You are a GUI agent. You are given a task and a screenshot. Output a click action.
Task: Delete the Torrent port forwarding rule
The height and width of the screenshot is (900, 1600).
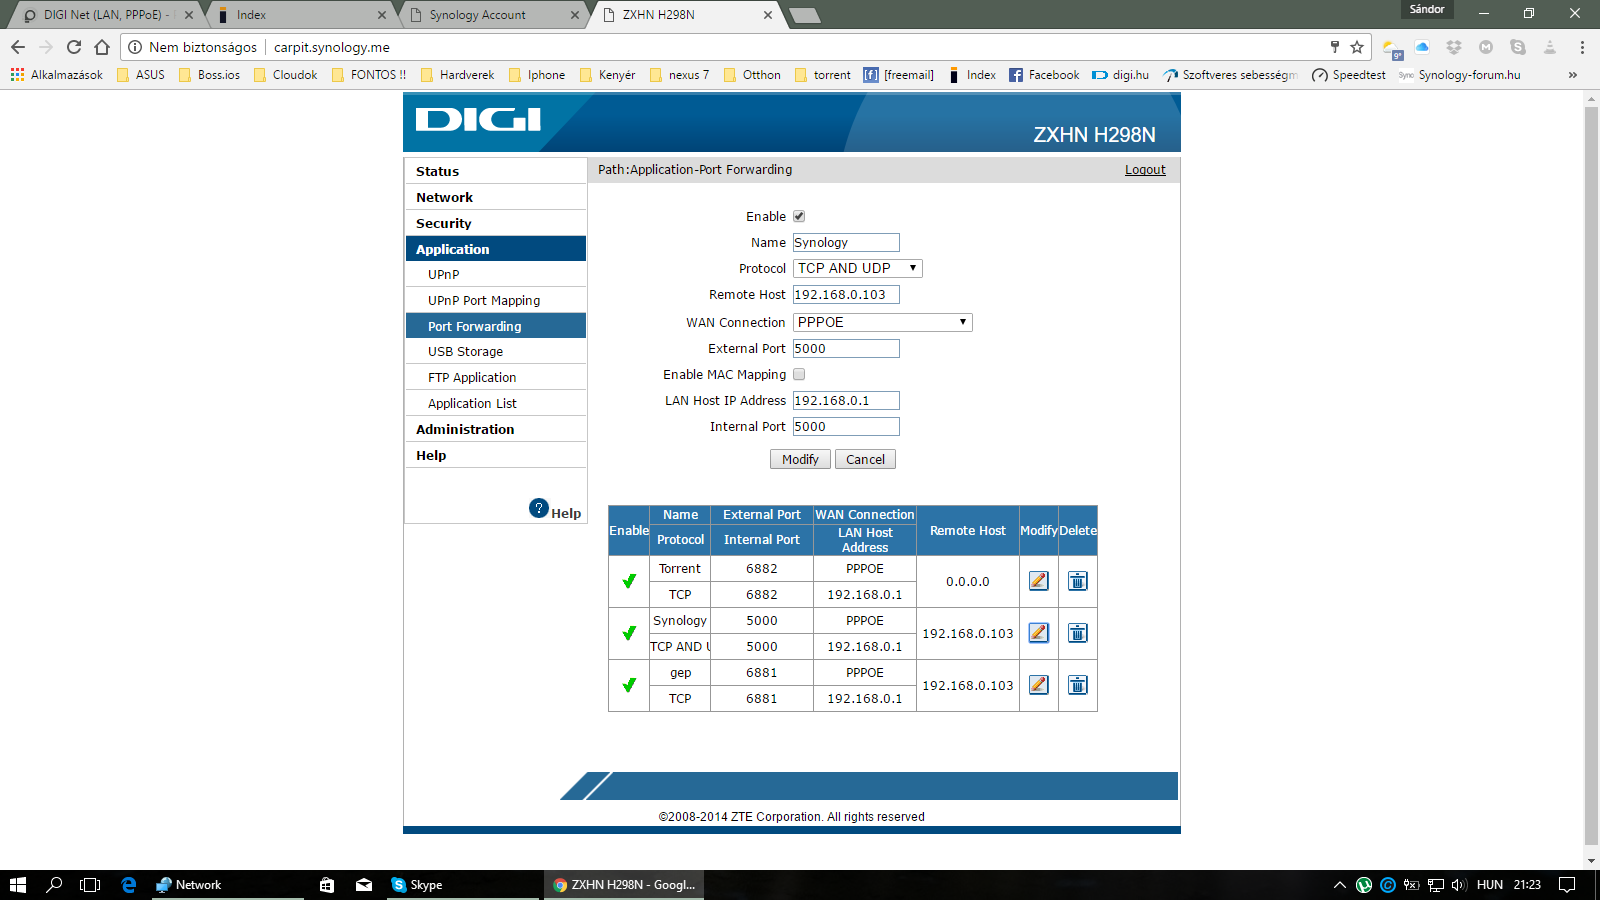click(x=1077, y=581)
